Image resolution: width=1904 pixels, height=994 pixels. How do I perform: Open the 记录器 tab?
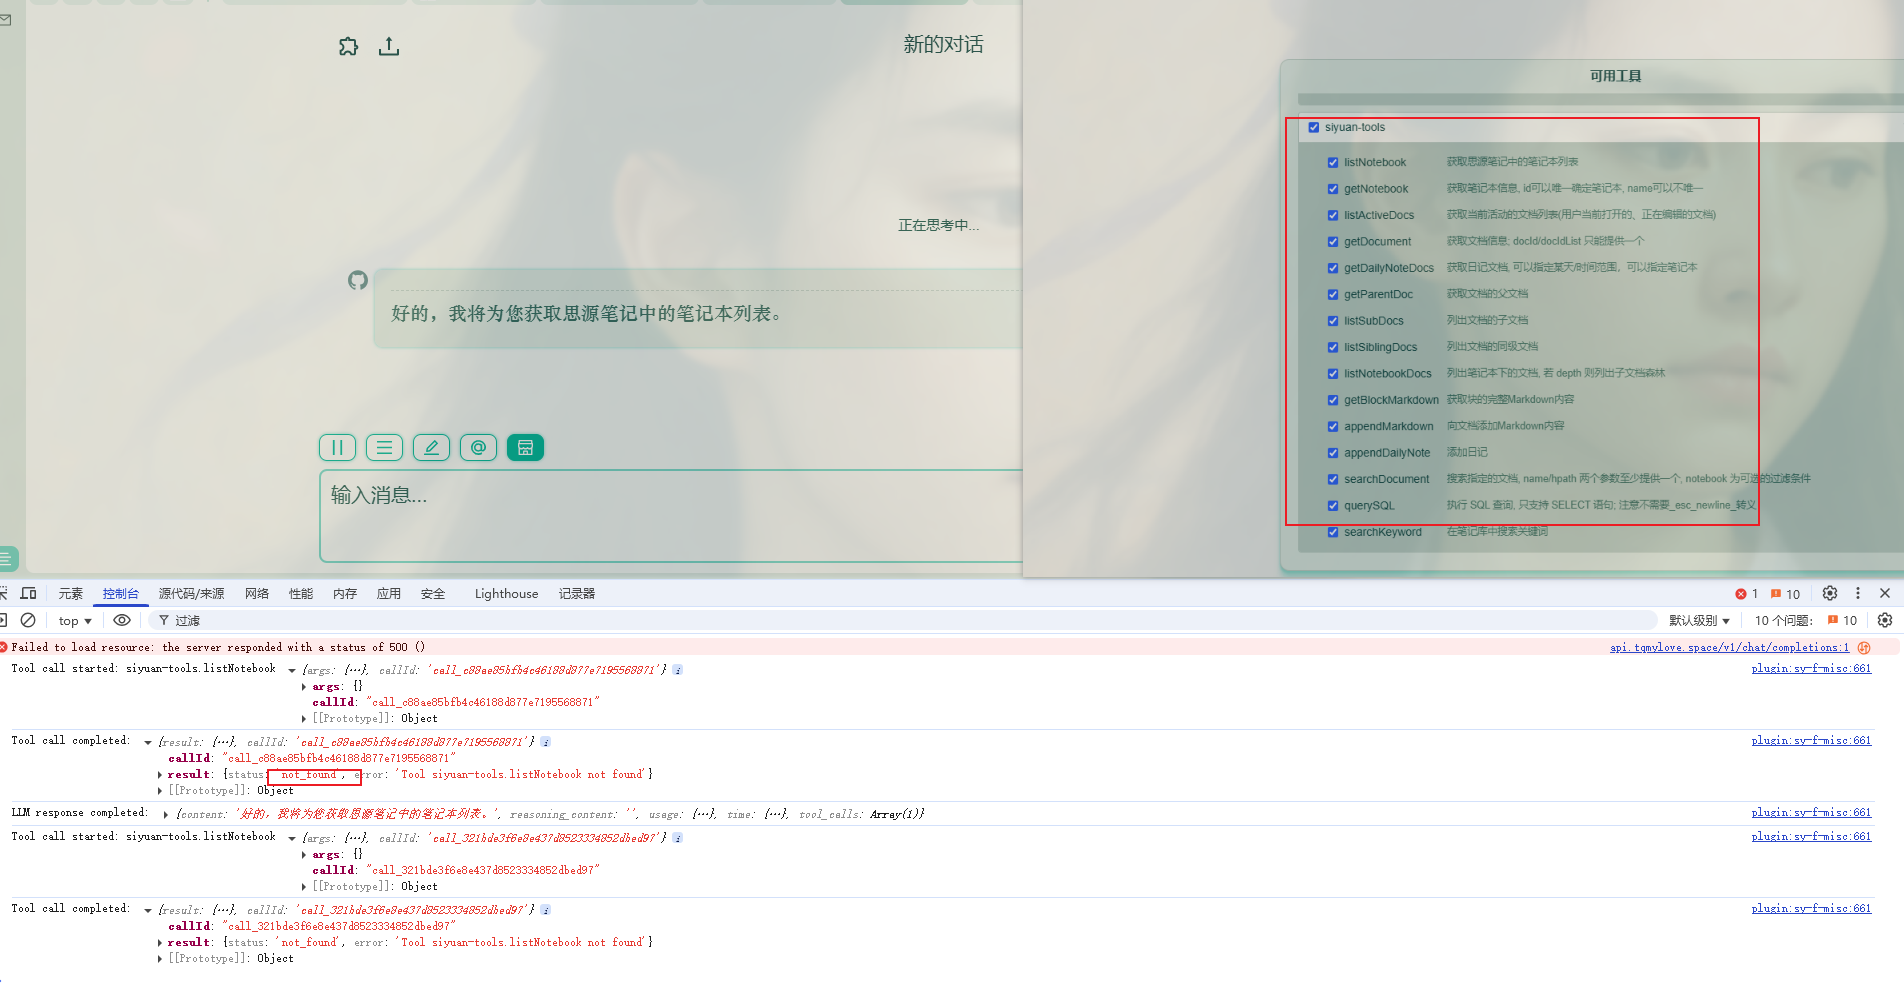[577, 594]
